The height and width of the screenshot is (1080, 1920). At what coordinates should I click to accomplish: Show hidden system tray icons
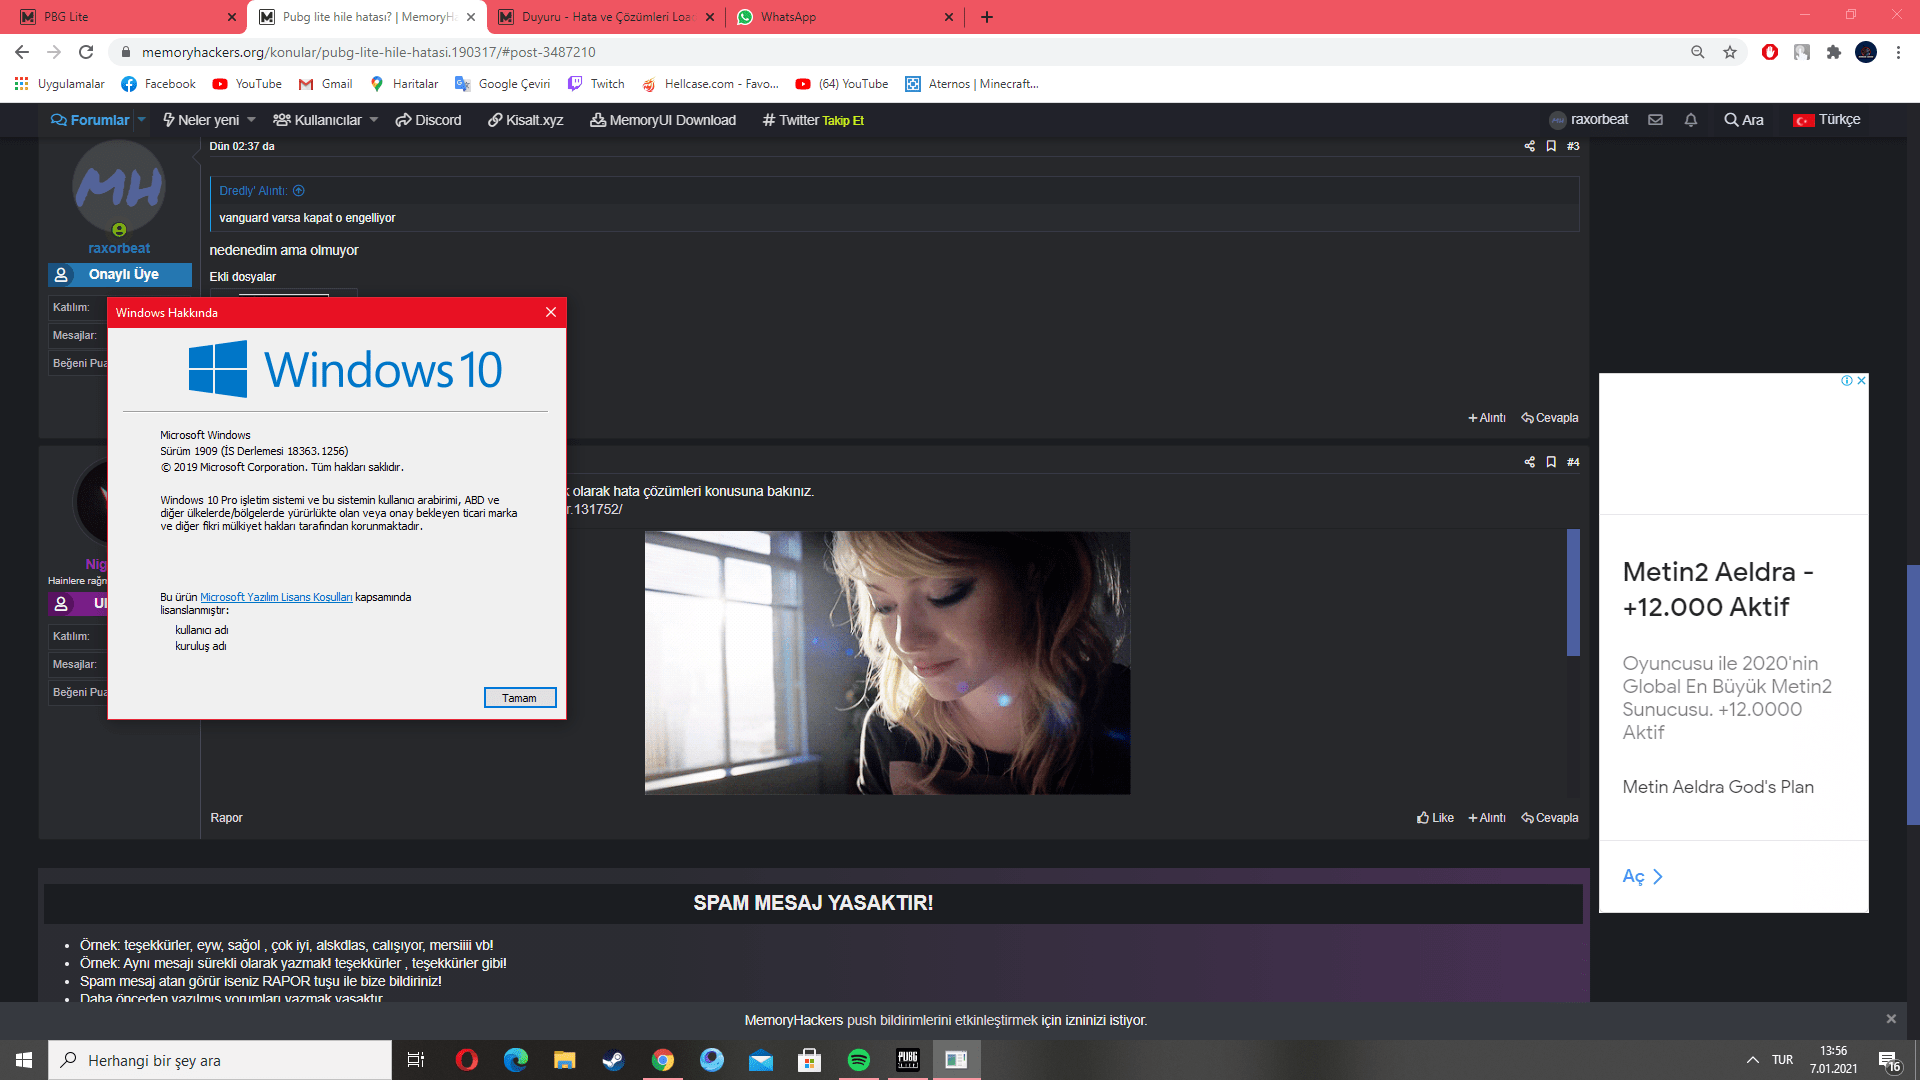(x=1752, y=1060)
